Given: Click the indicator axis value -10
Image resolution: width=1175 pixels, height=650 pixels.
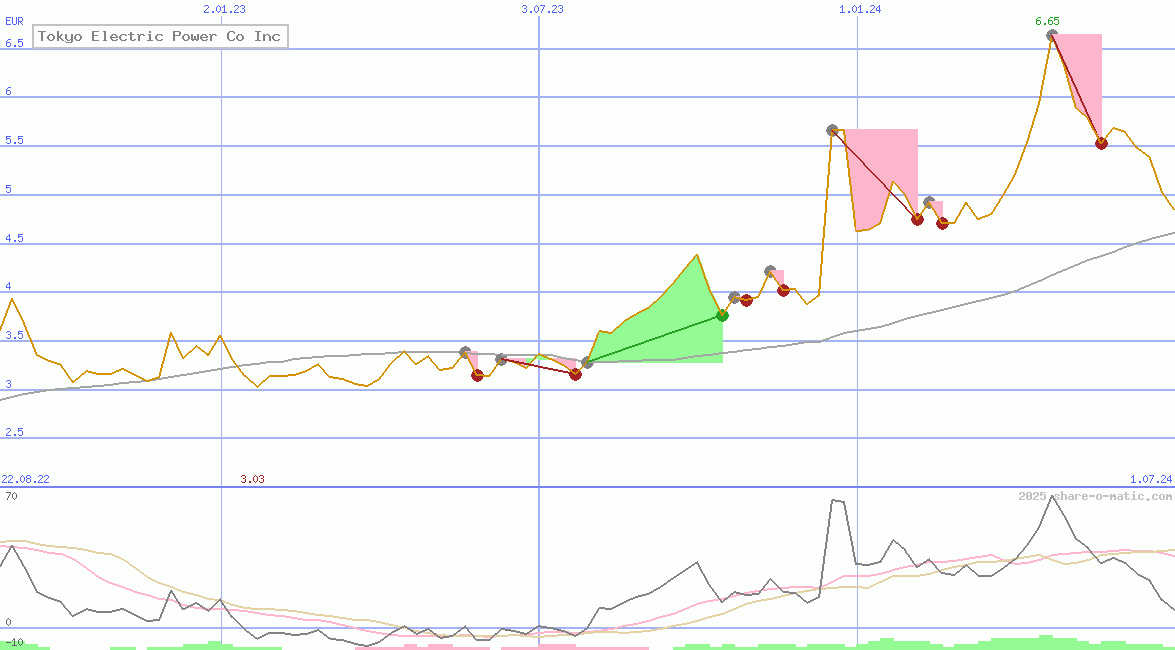Looking at the screenshot, I should pyautogui.click(x=14, y=643).
